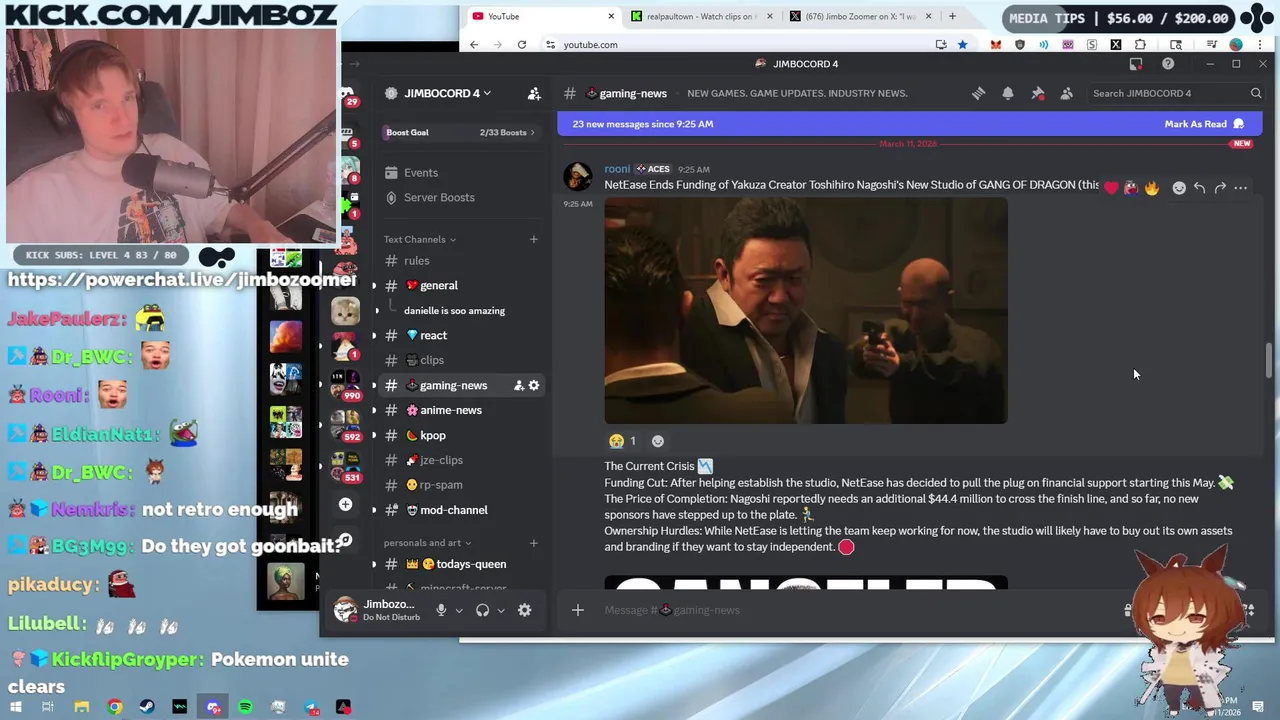The height and width of the screenshot is (720, 1280).
Task: Switch to Jimbo Zoomer on X tab
Action: [860, 16]
